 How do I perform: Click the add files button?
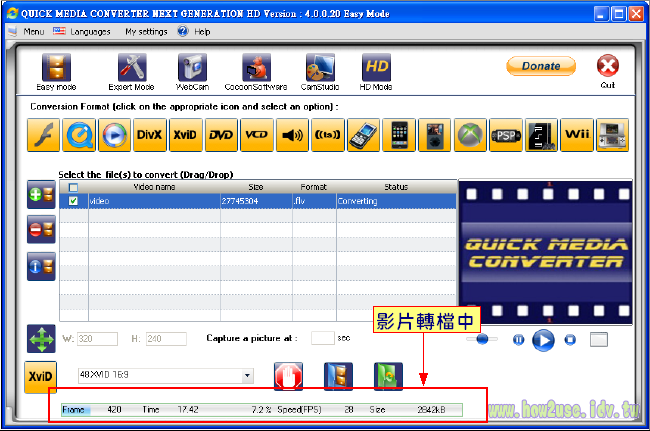(x=41, y=196)
